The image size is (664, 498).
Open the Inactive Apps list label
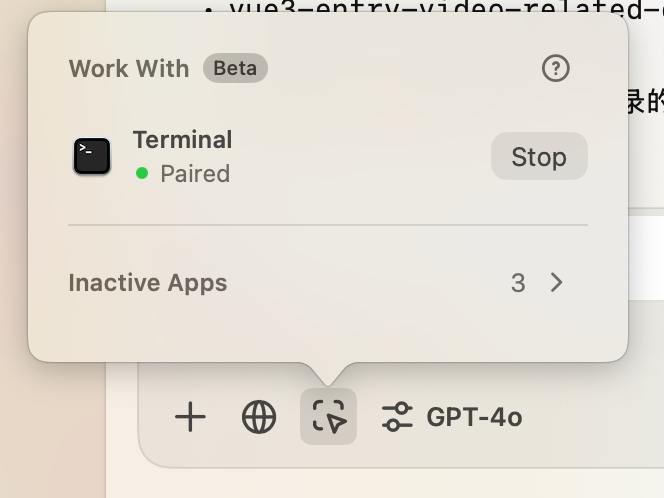coord(148,283)
